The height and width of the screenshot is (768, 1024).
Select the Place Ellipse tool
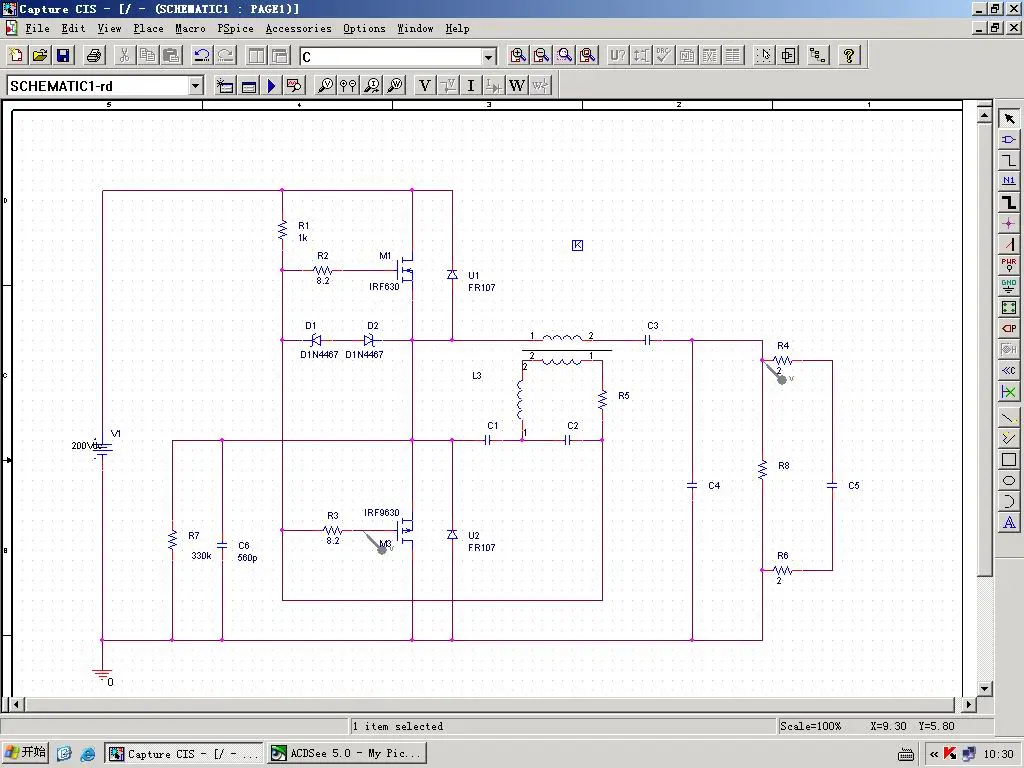click(1009, 481)
